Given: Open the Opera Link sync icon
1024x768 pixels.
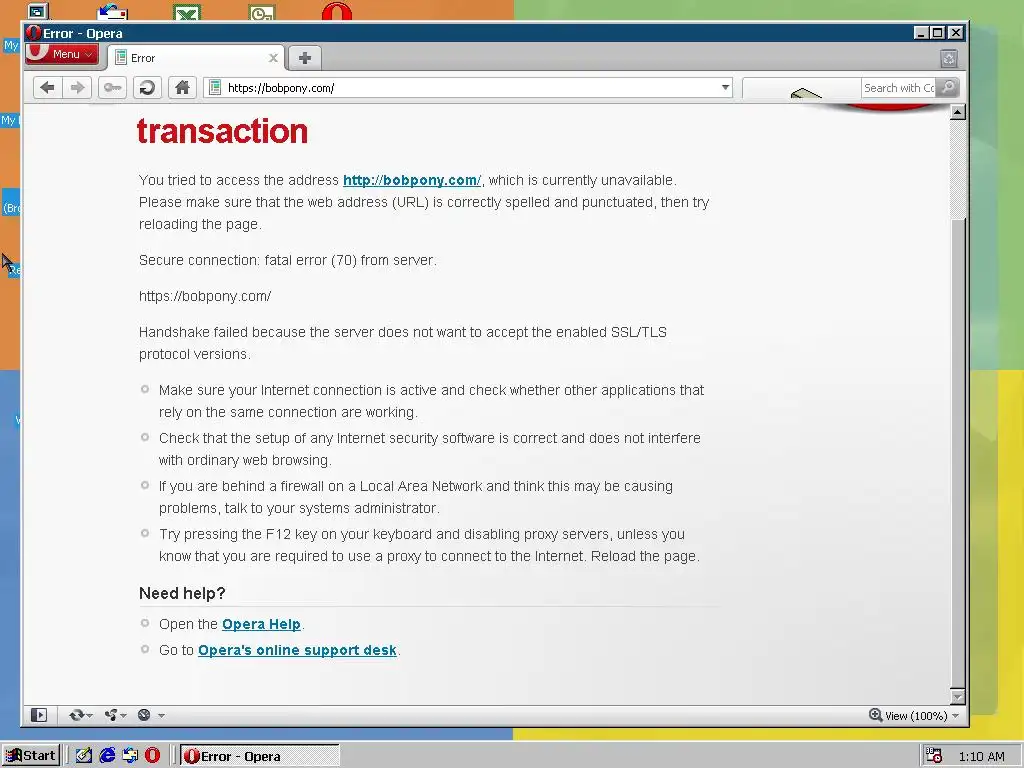Looking at the screenshot, I should 76,715.
